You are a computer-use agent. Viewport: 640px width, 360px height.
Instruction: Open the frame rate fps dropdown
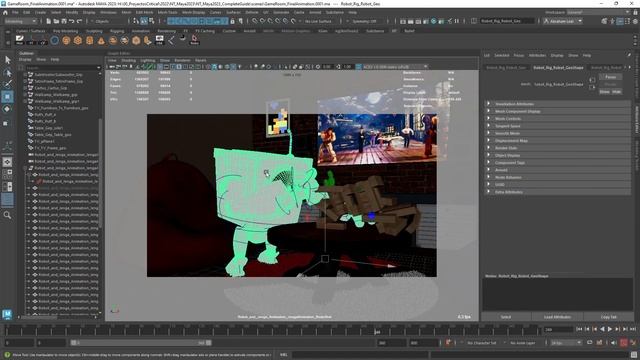pyautogui.click(x=566, y=343)
